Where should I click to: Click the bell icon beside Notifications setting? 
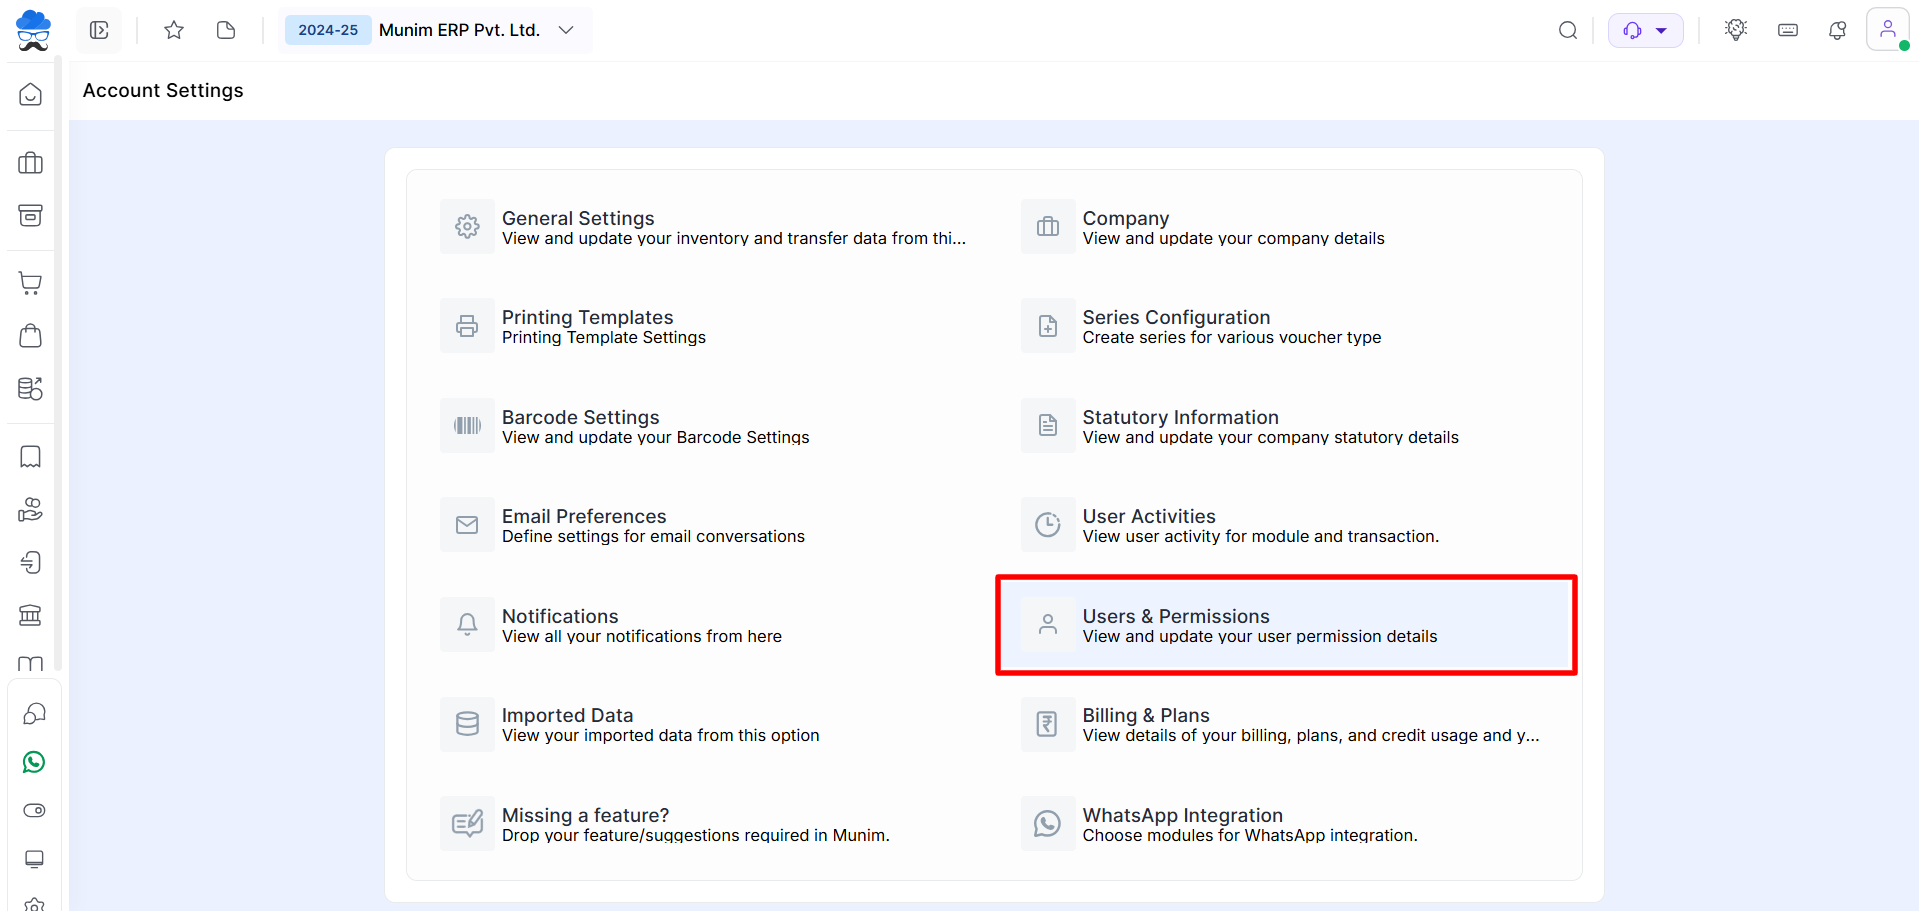coord(467,625)
